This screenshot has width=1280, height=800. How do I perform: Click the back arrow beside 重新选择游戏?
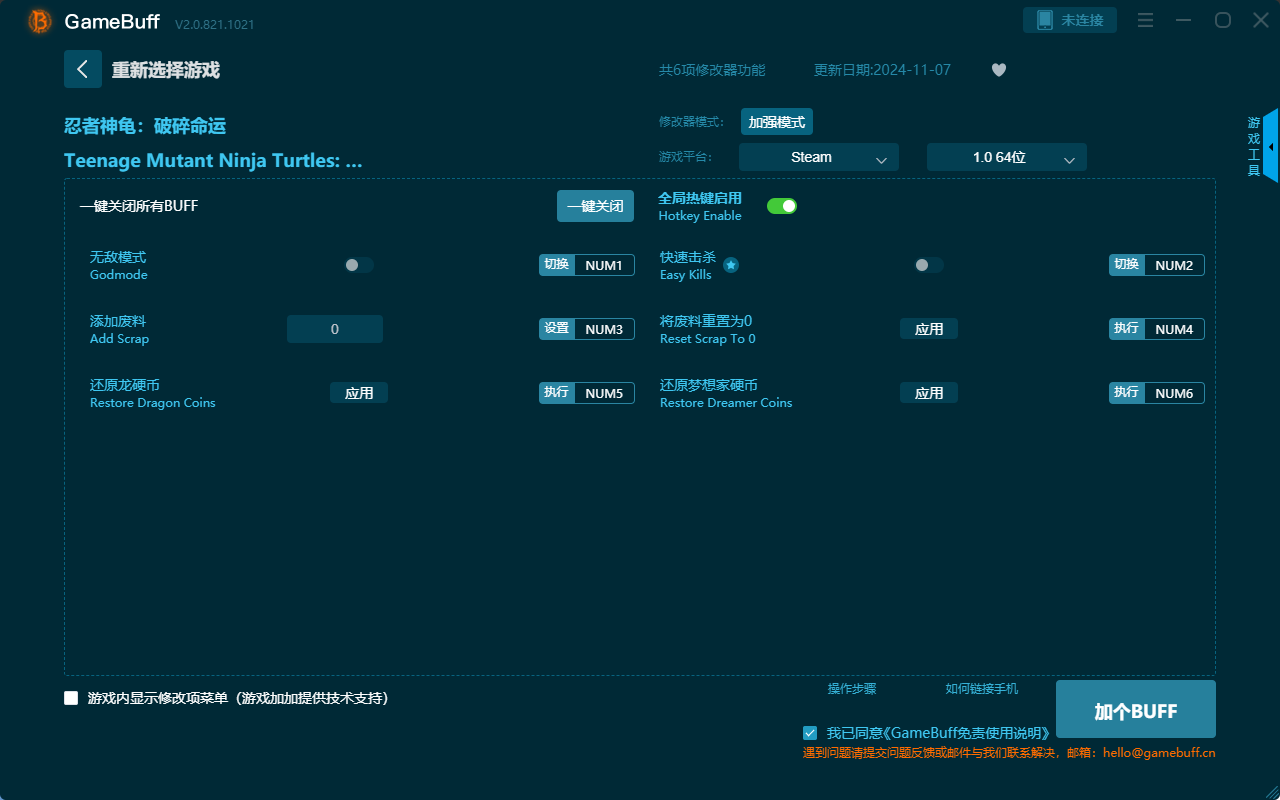(83, 68)
